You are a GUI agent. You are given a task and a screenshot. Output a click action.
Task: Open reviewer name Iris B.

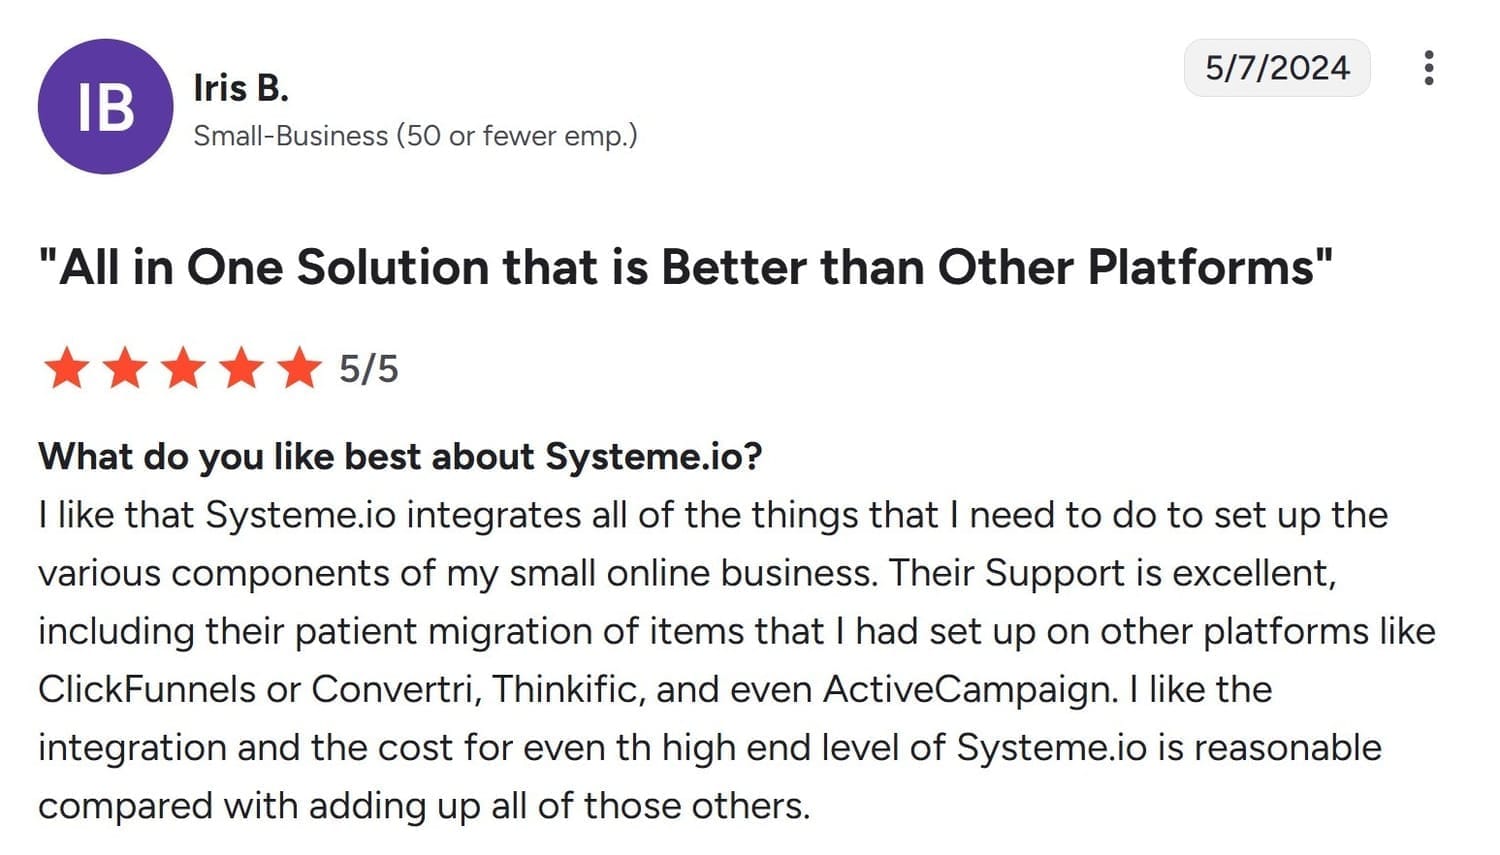[x=241, y=88]
